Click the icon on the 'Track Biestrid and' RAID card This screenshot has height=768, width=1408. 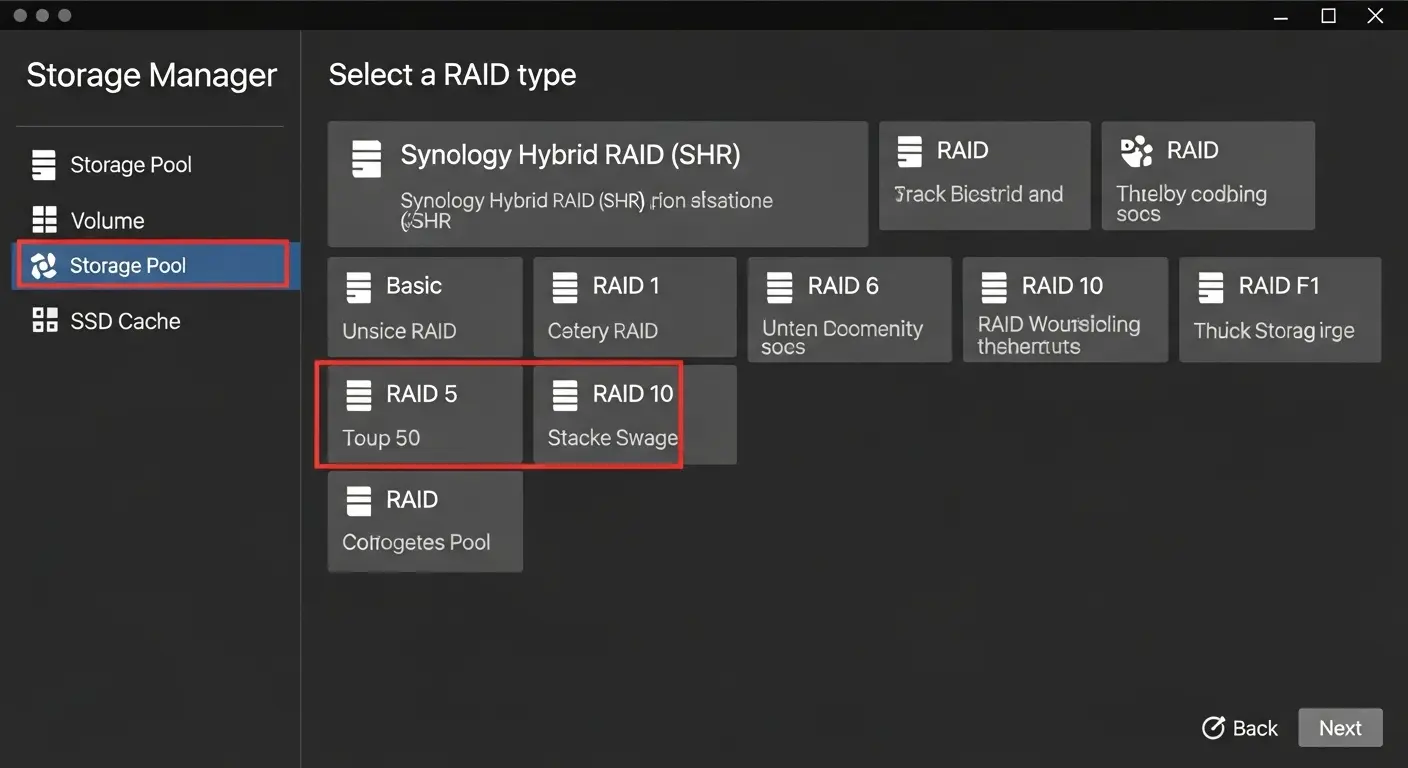coord(910,152)
